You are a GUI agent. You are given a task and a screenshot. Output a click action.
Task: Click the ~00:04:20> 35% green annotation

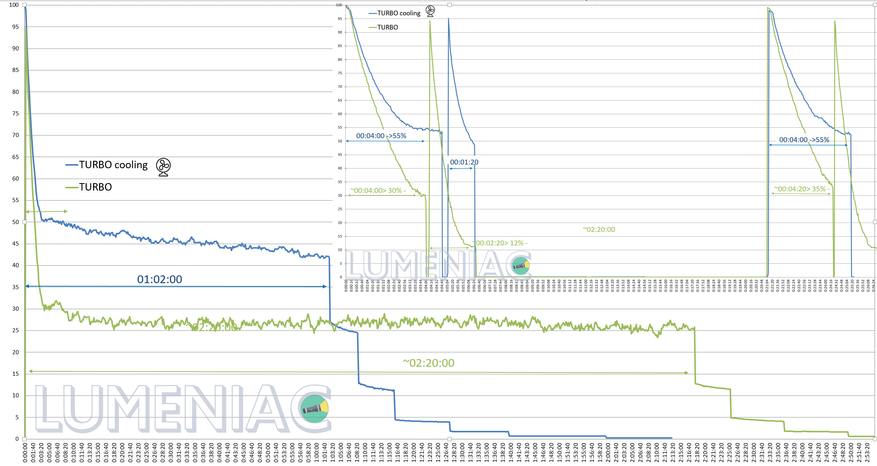pyautogui.click(x=801, y=189)
